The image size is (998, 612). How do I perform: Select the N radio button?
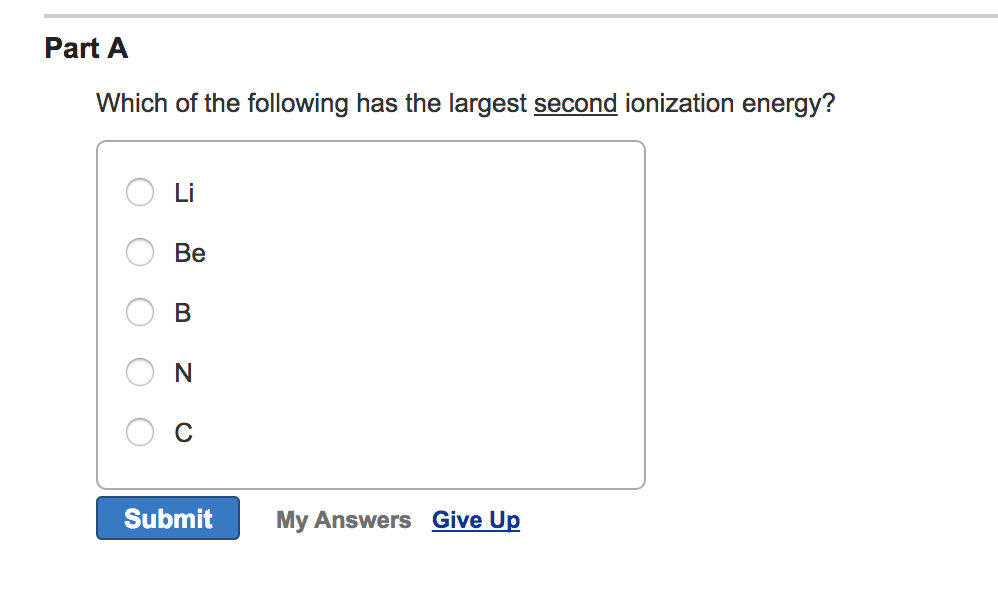click(140, 372)
